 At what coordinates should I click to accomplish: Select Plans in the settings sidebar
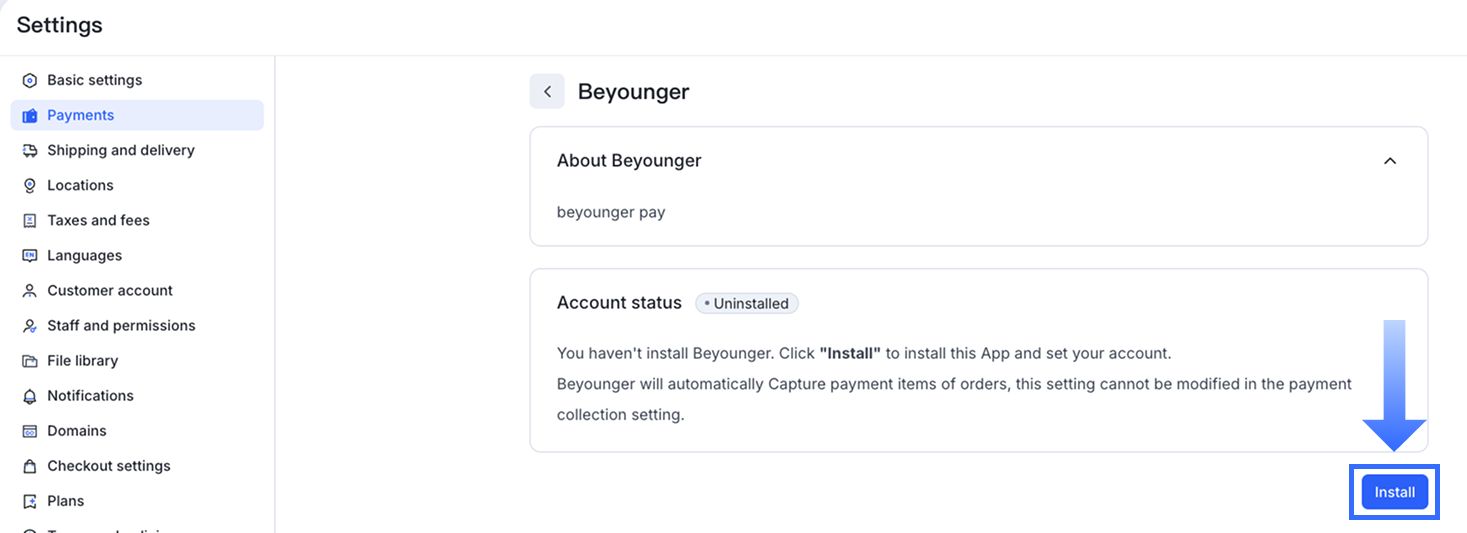point(66,501)
